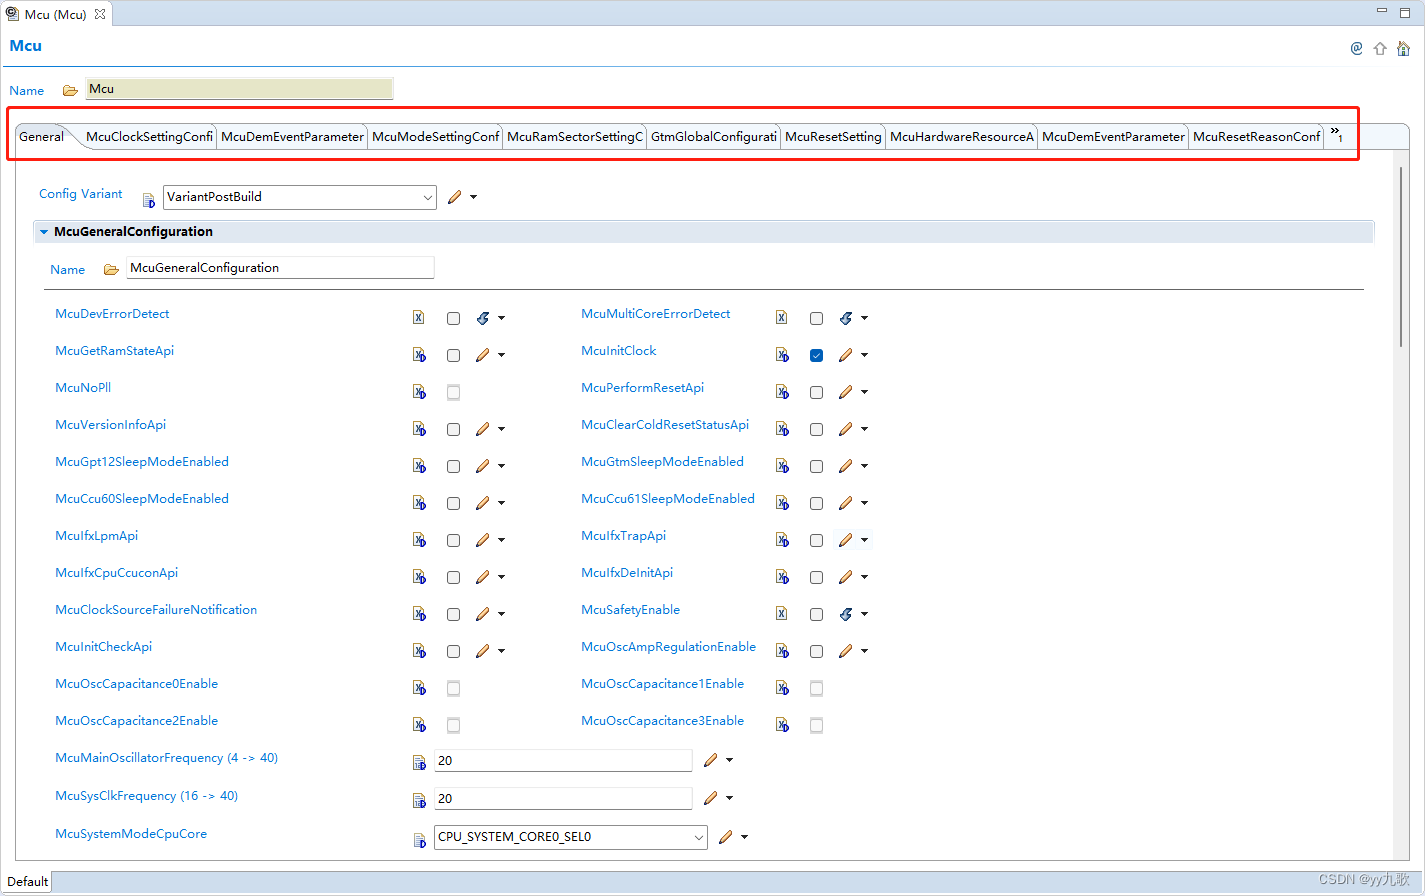Image resolution: width=1425 pixels, height=896 pixels.
Task: Tick the McuCcu61SleepModeEnabled checkbox
Action: point(816,503)
